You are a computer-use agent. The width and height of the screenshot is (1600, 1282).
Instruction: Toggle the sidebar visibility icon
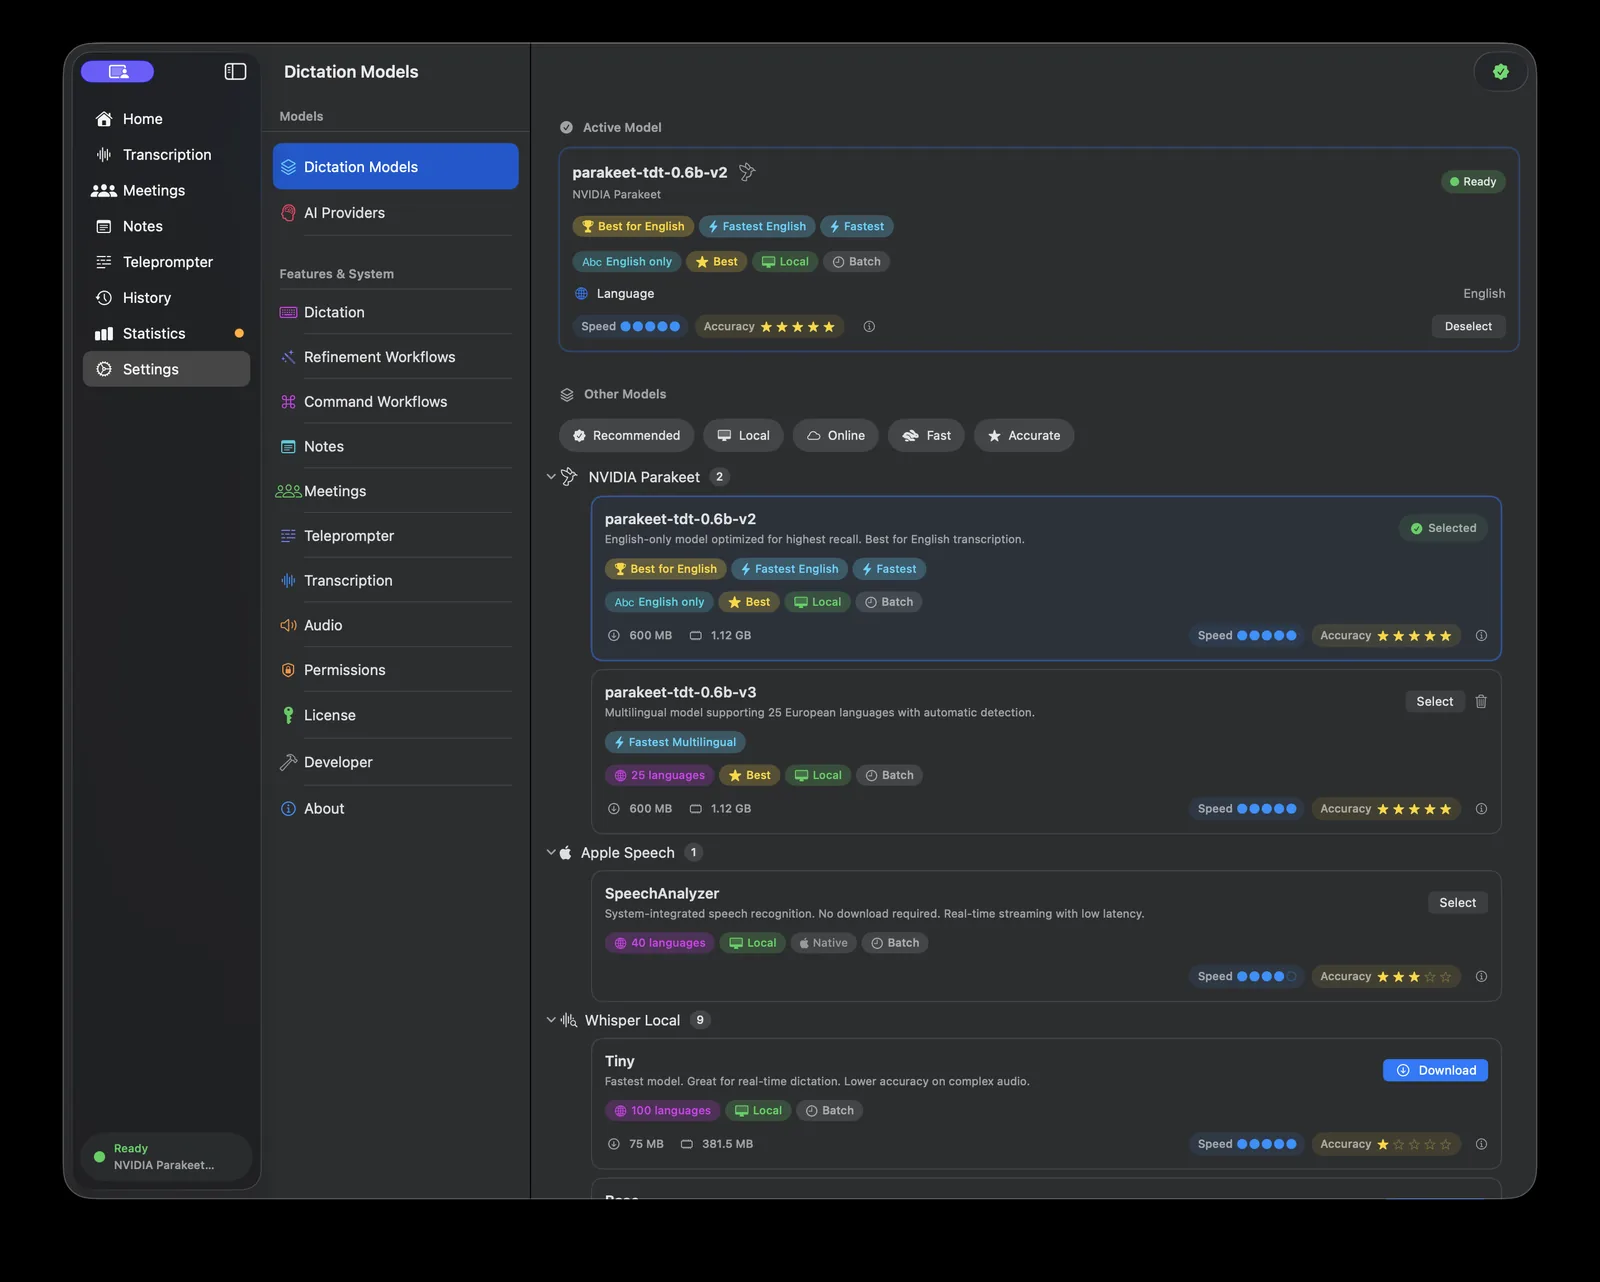point(235,71)
